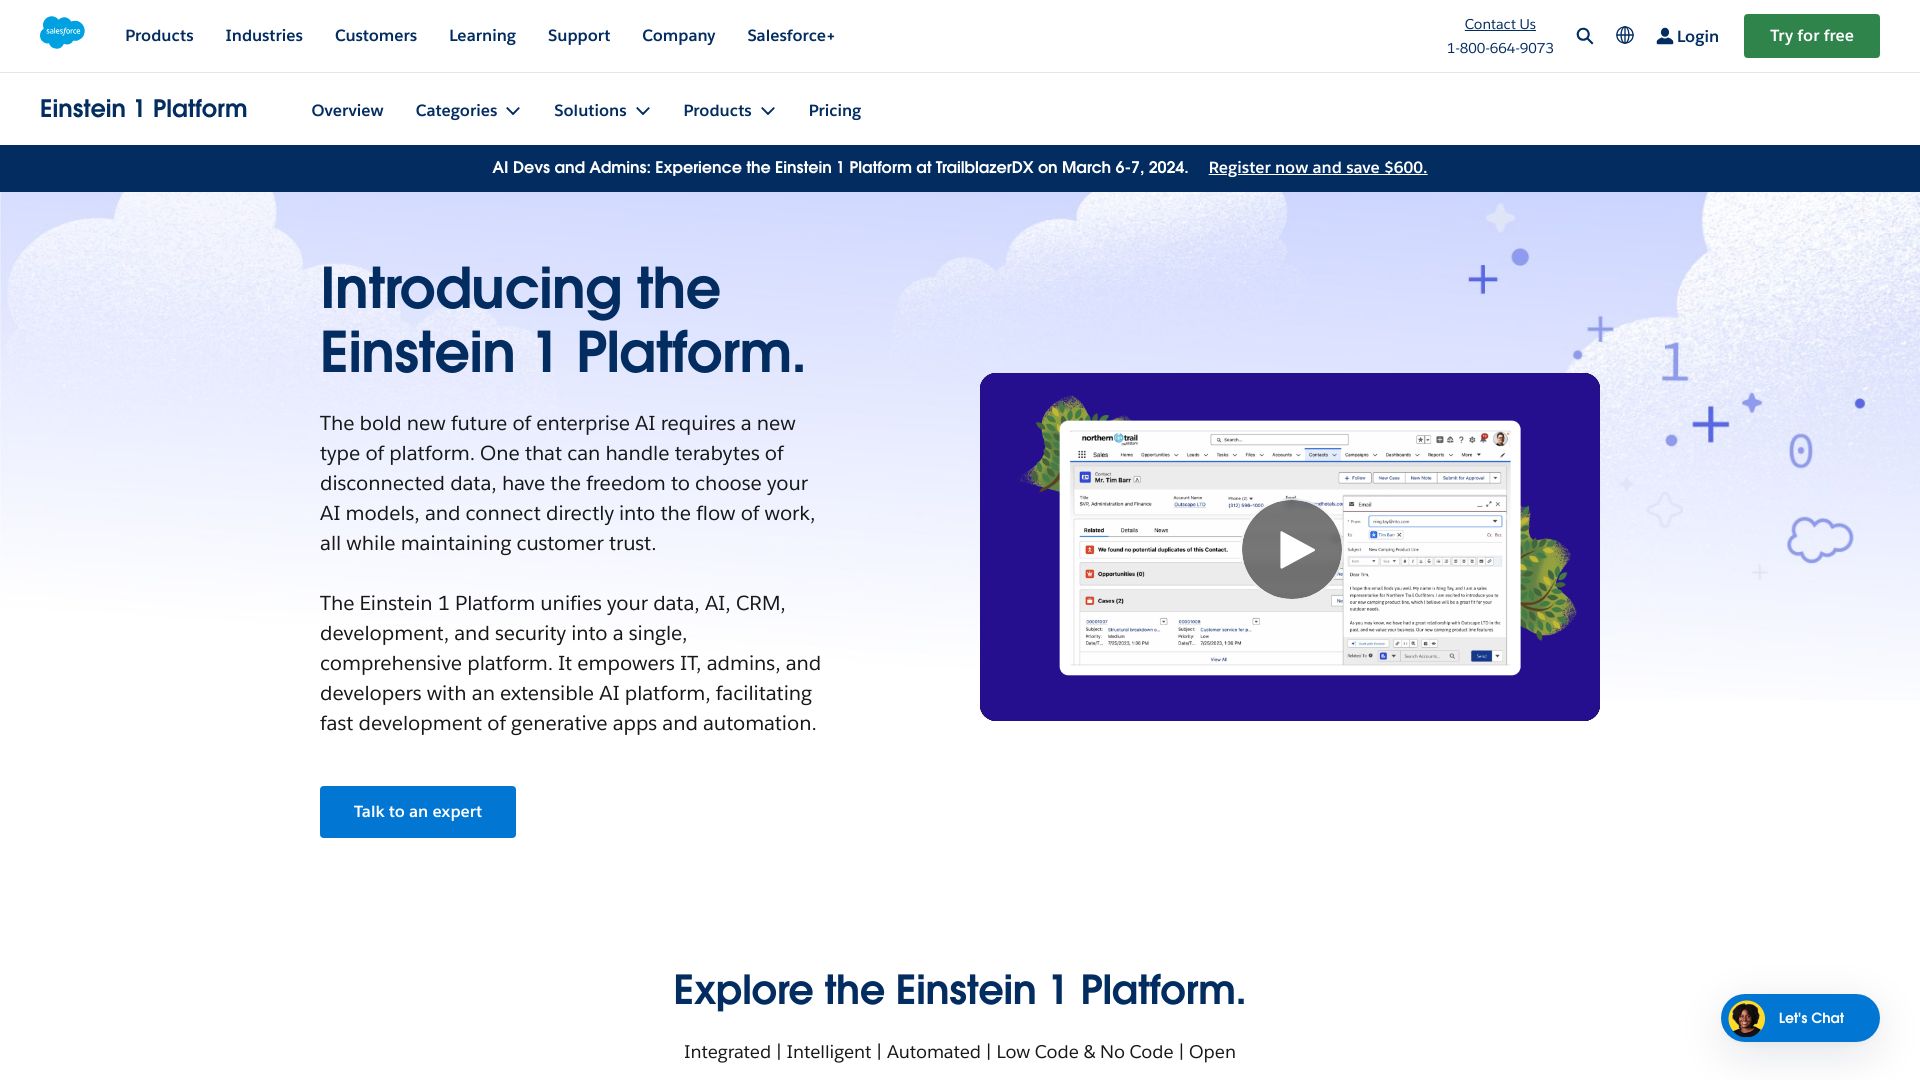The height and width of the screenshot is (1080, 1920).
Task: Play the Einstein 1 Platform video
Action: pos(1290,547)
